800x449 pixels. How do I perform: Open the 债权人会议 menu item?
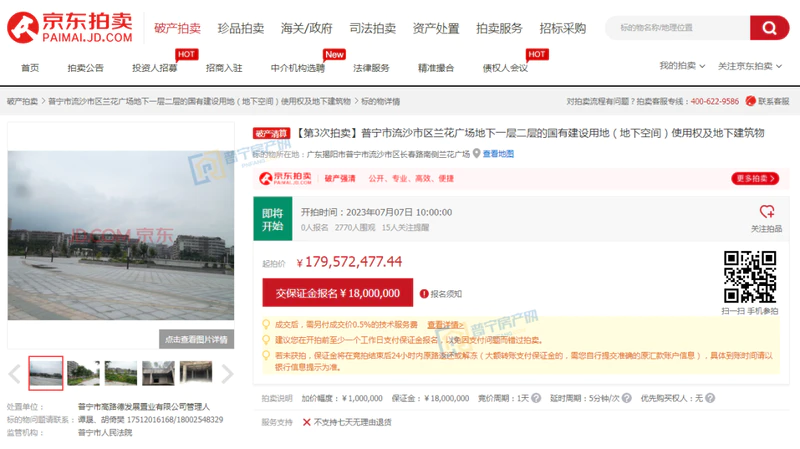505,68
